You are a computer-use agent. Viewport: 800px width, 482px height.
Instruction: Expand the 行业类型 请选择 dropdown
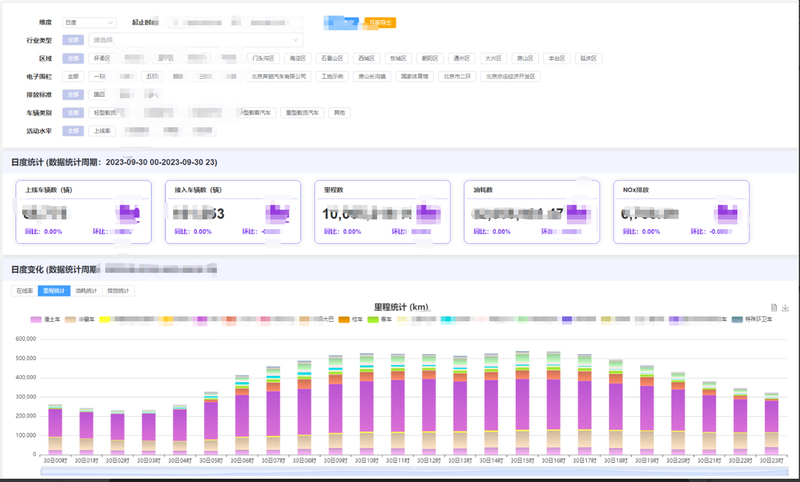[x=195, y=40]
